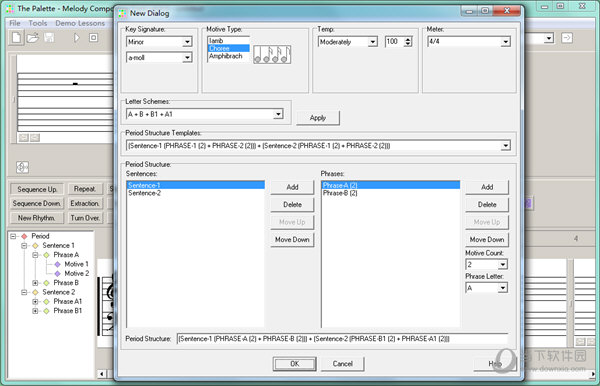The image size is (600, 386).
Task: Select Phrase B1 in structure tree
Action: pos(68,311)
